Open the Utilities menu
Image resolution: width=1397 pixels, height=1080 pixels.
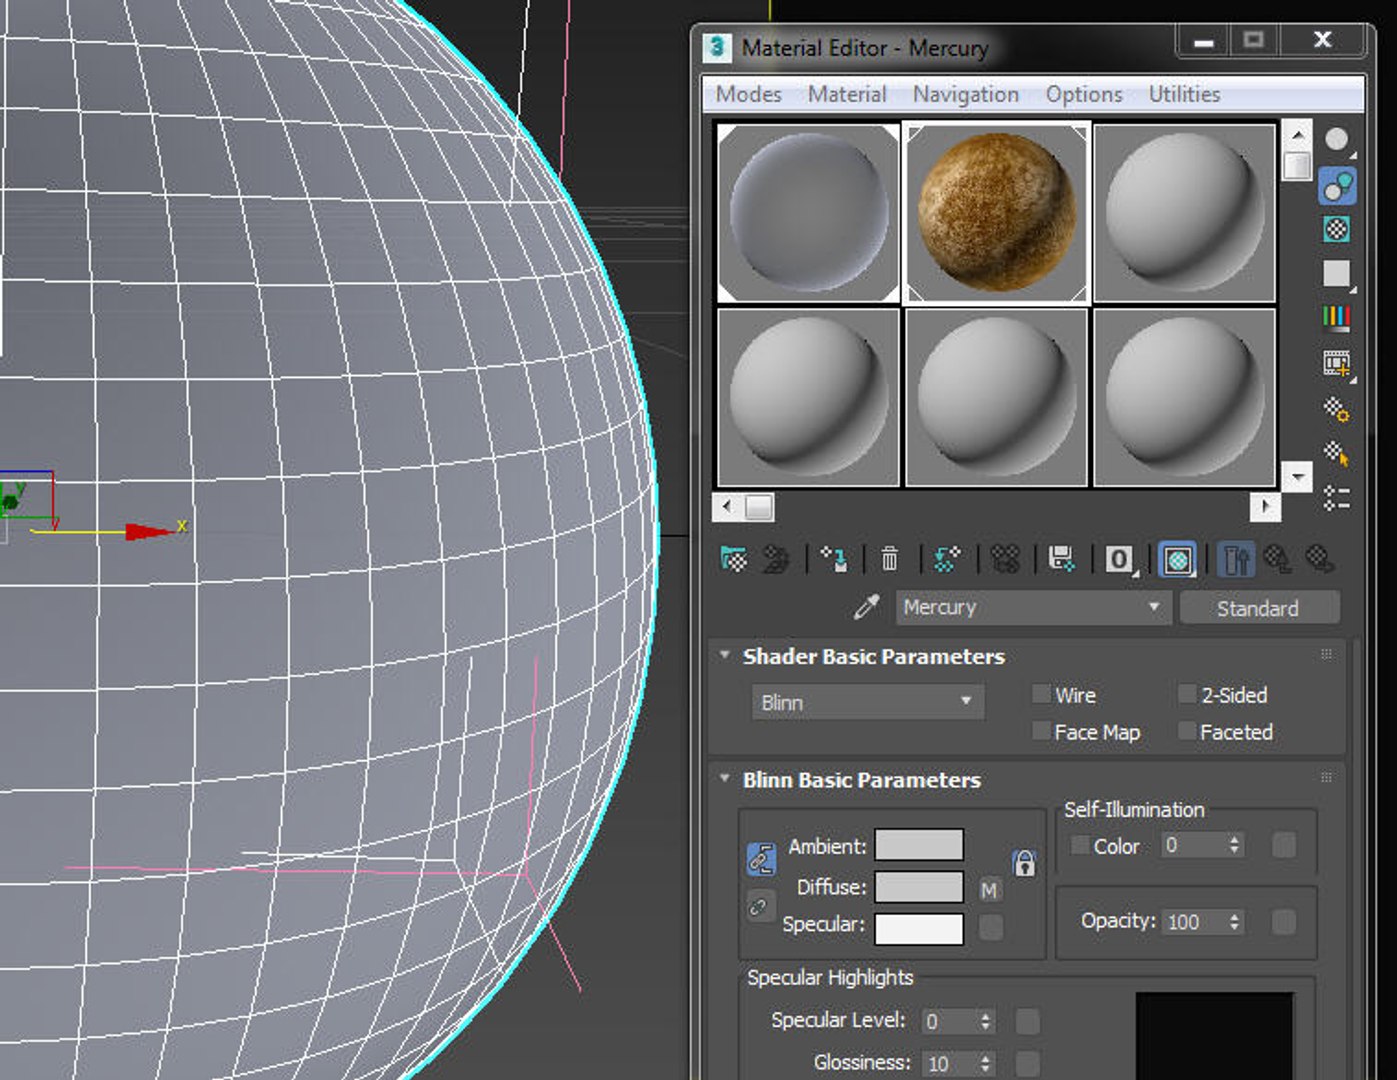pyautogui.click(x=1184, y=94)
